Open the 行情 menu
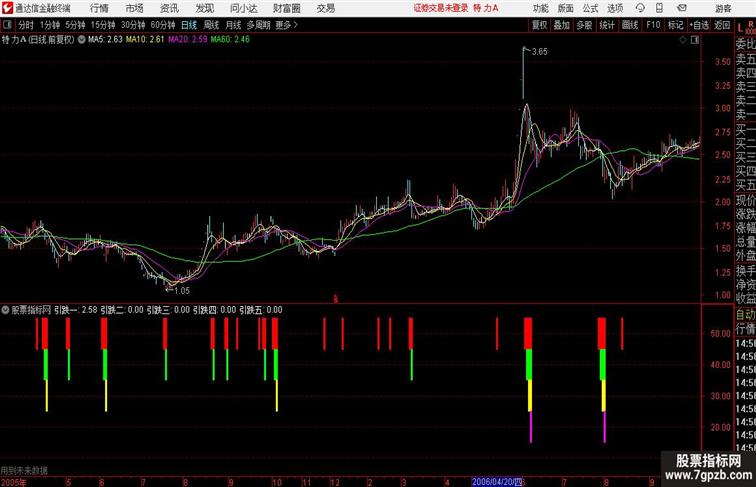Viewport: 756px width, 487px height. tap(99, 8)
